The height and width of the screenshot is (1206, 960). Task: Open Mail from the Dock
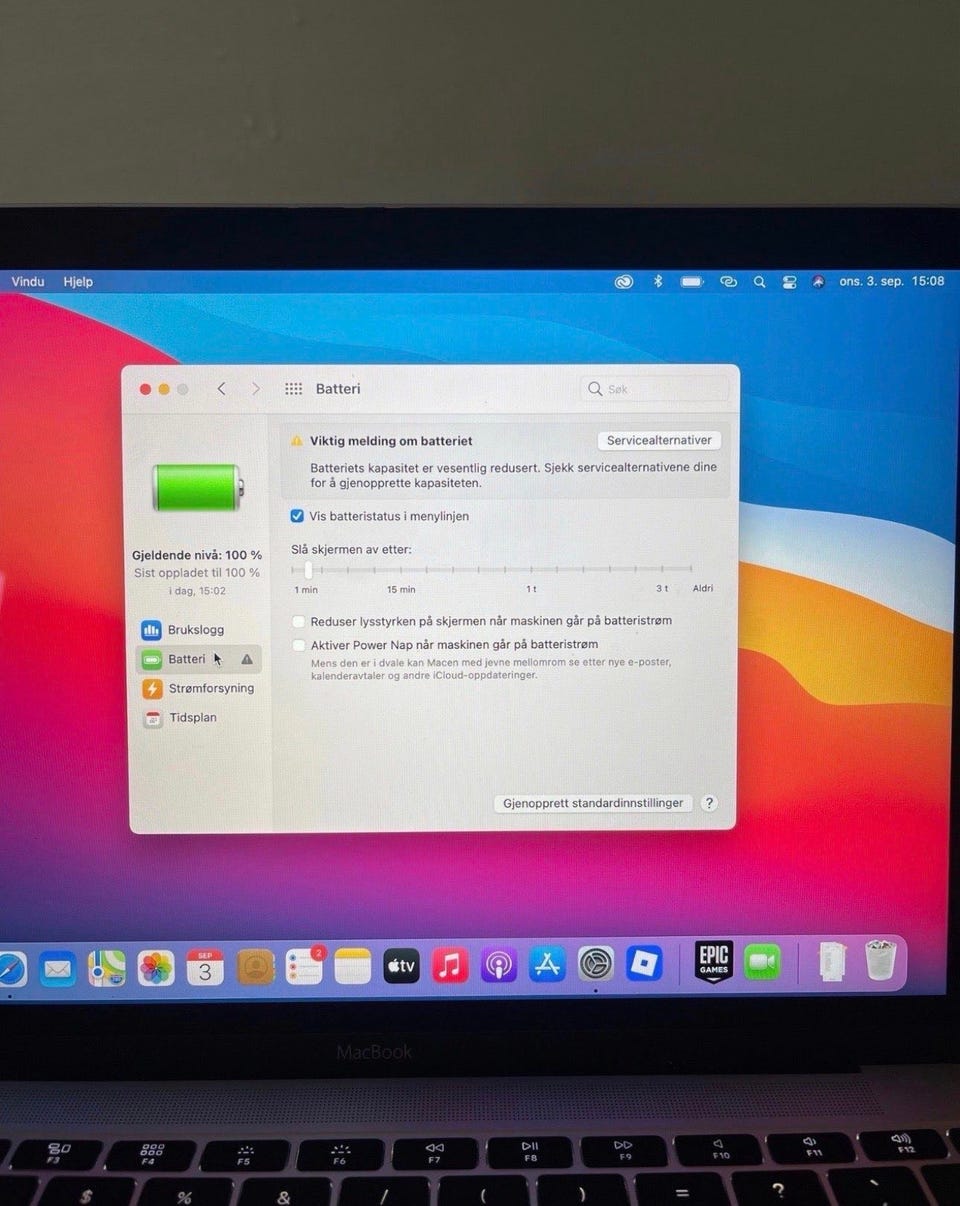click(58, 968)
